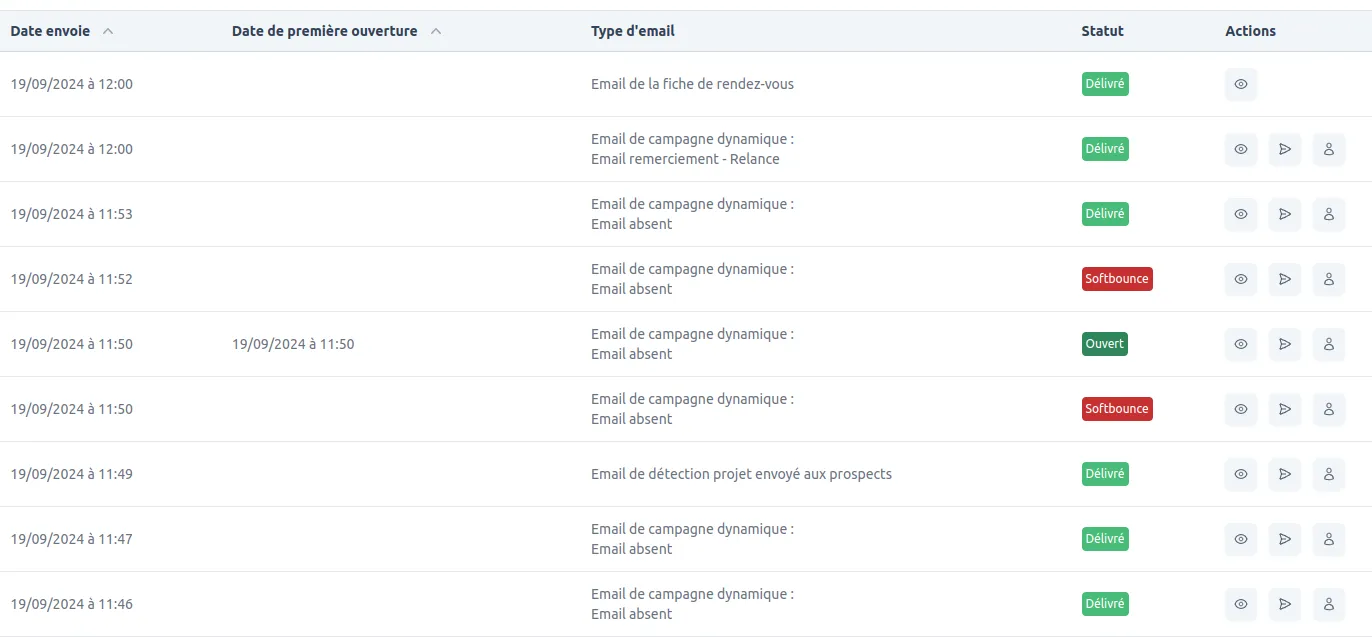Preview the 11:46 email using eye icon
Image resolution: width=1372 pixels, height=637 pixels.
(x=1241, y=604)
